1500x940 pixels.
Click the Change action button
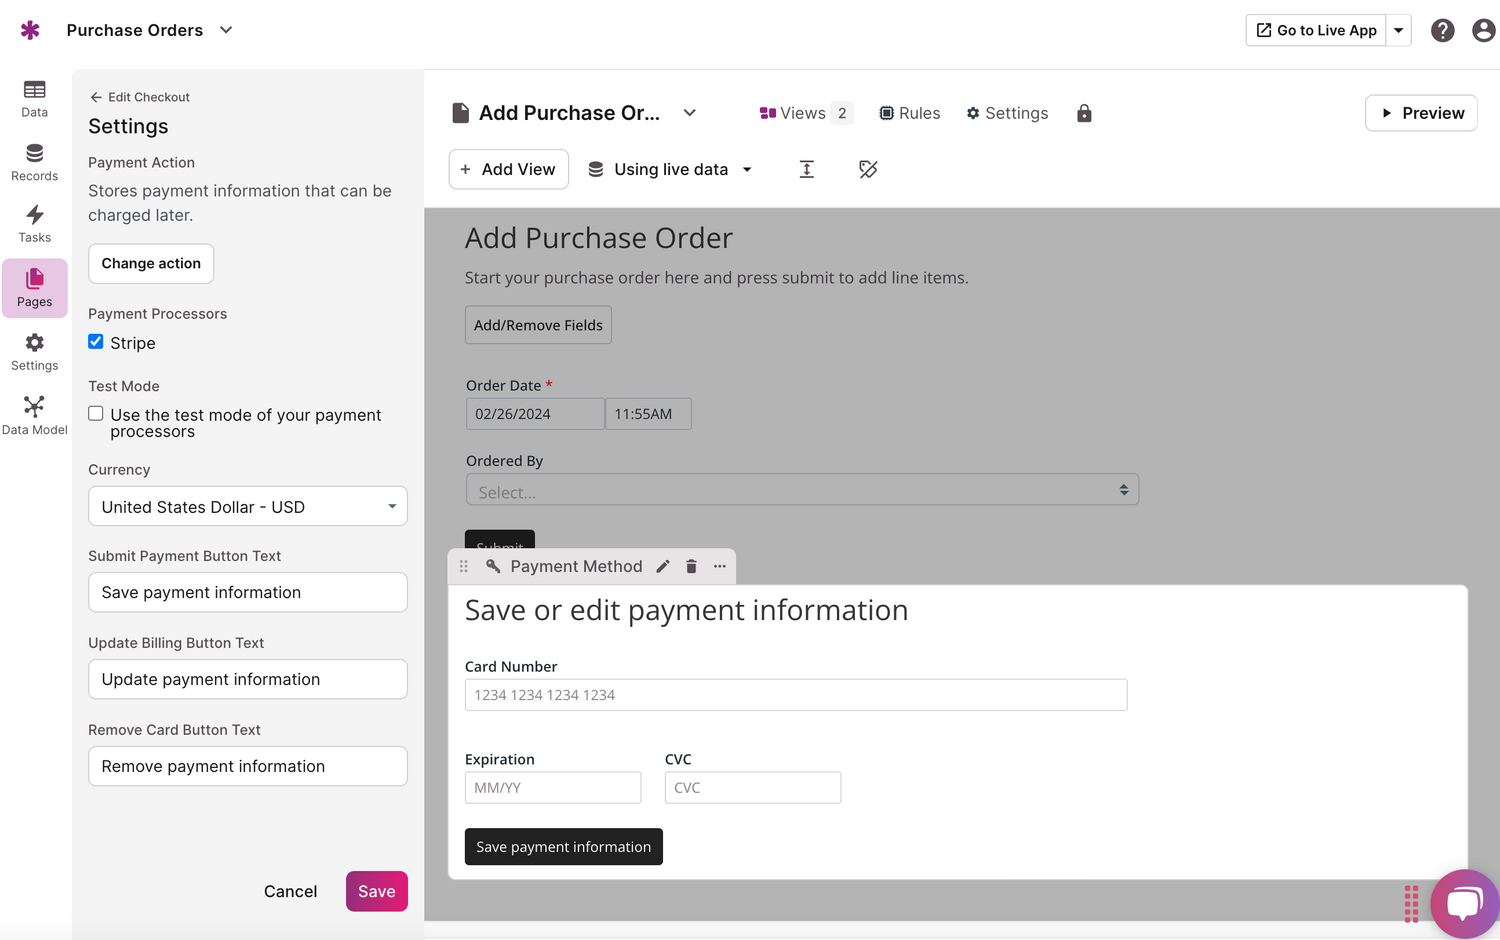click(150, 263)
